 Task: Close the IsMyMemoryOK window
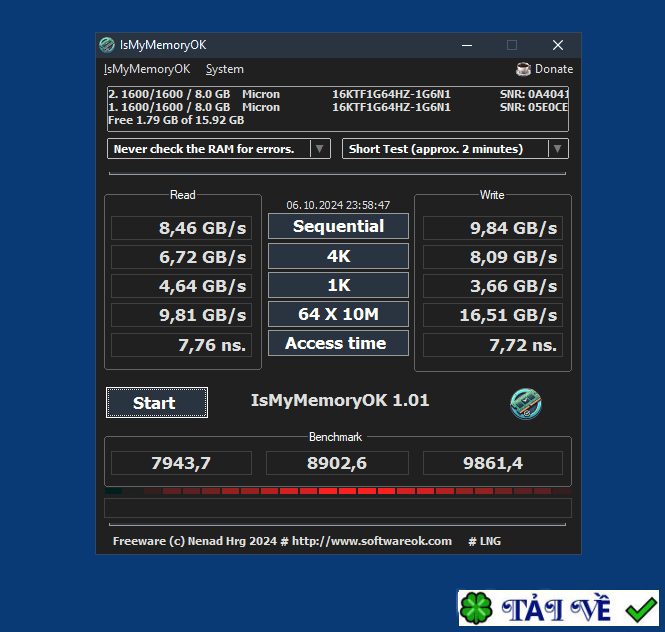(558, 45)
